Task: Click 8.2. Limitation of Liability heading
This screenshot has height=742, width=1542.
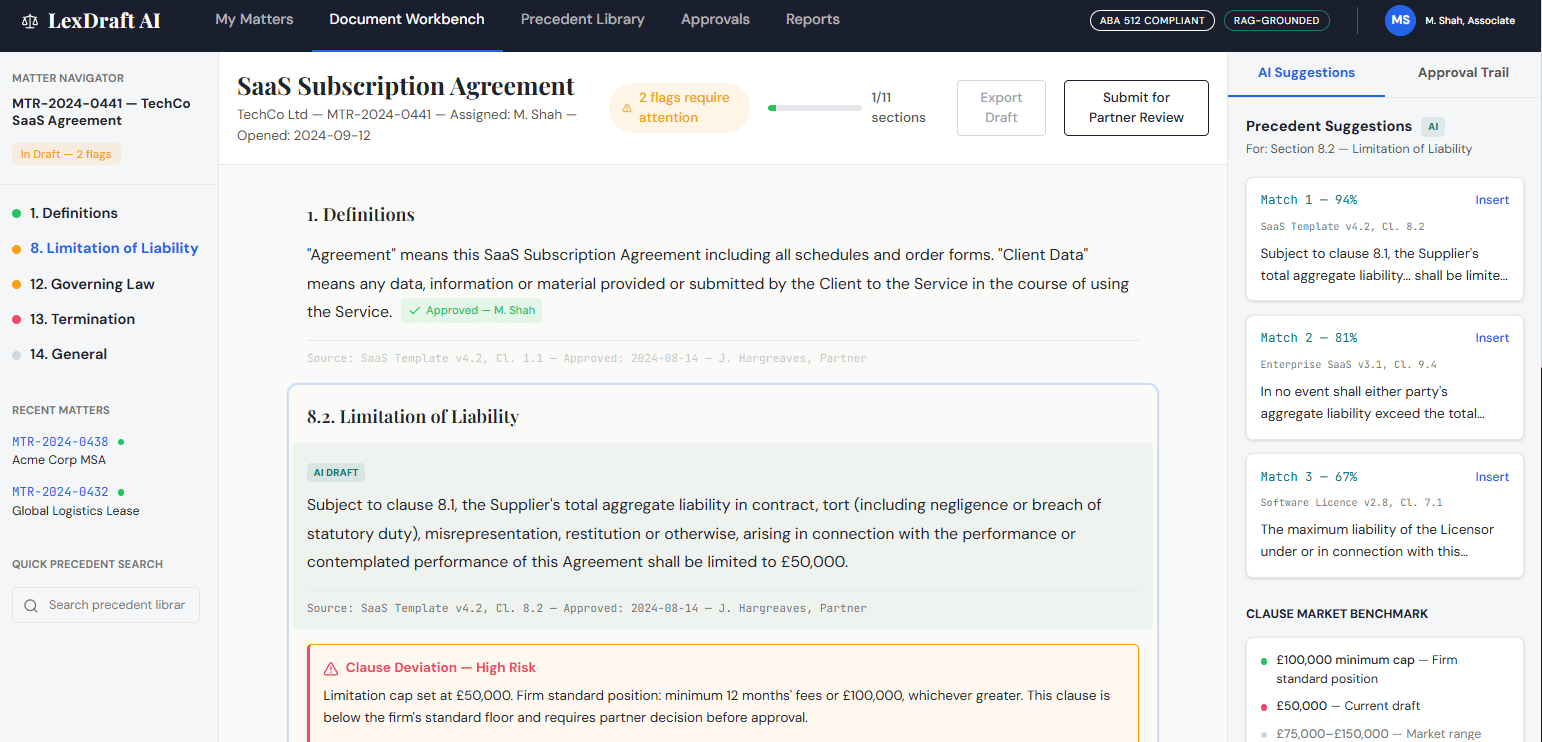Action: 413,417
